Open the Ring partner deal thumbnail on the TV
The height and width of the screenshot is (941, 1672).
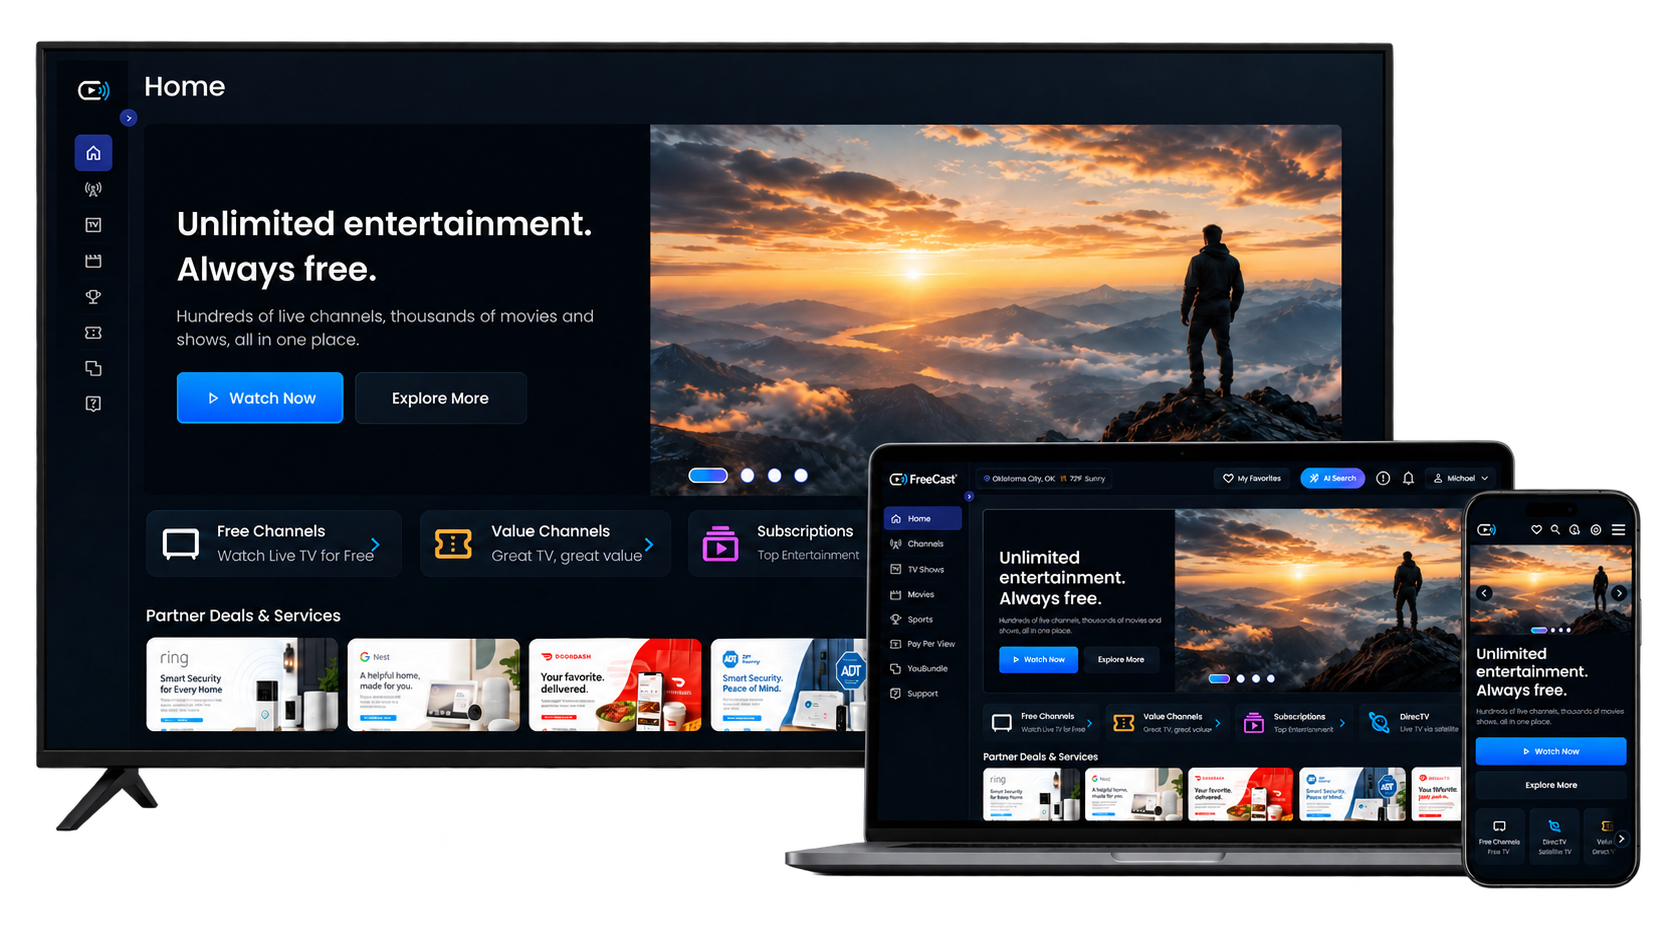click(x=242, y=685)
